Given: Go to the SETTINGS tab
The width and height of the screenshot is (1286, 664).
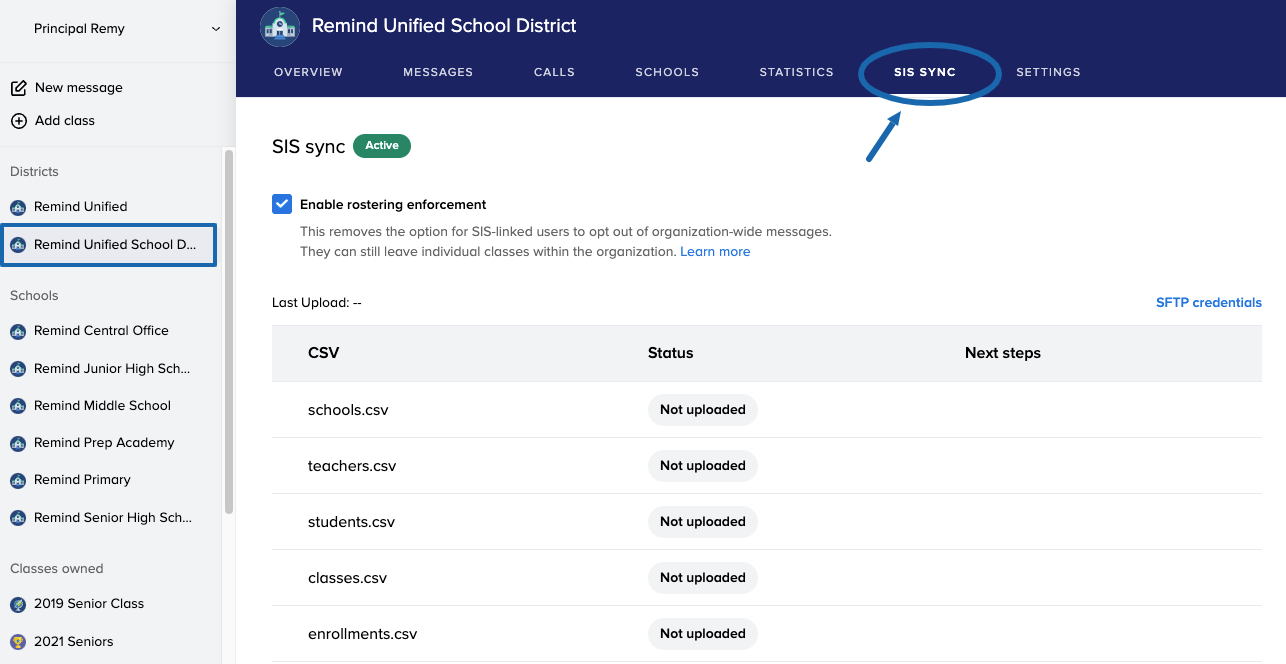Looking at the screenshot, I should tap(1048, 72).
